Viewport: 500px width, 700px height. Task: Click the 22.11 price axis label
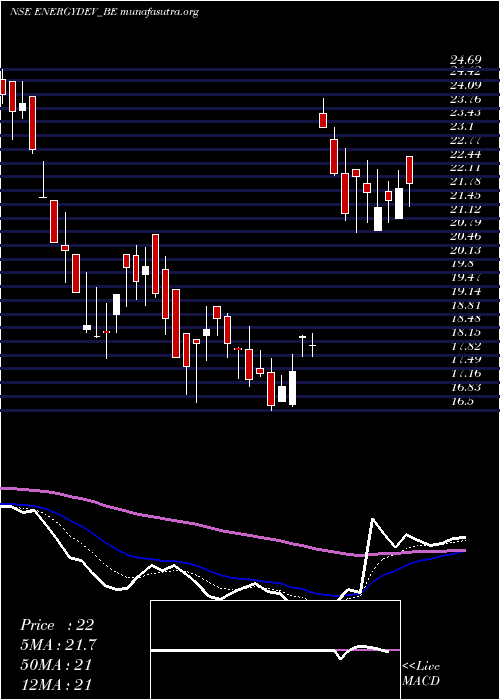point(465,168)
